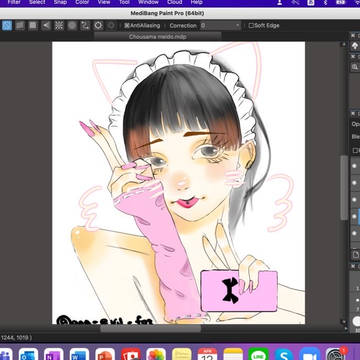
Task: Toggle visibility of the first layer row
Action: (x=354, y=166)
